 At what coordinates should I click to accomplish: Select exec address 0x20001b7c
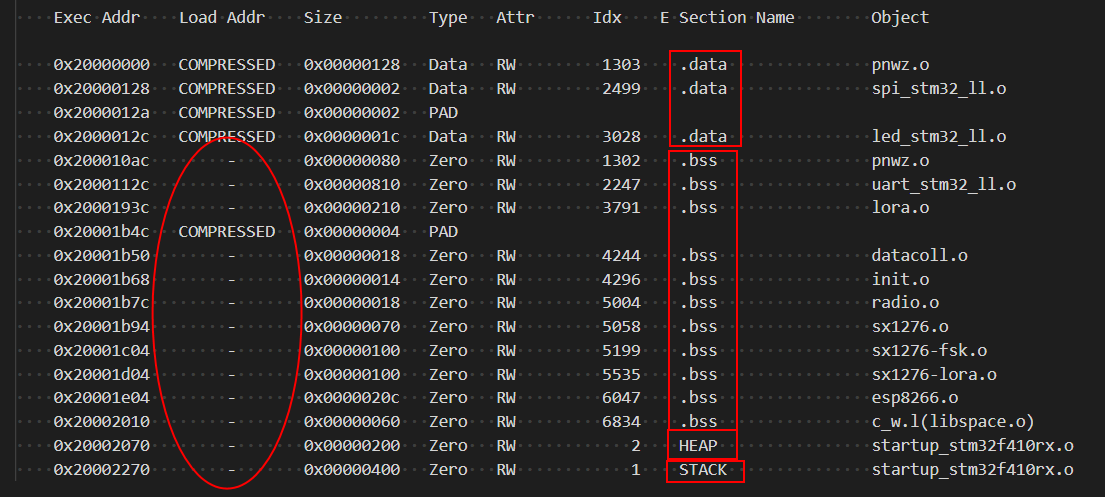tap(101, 303)
